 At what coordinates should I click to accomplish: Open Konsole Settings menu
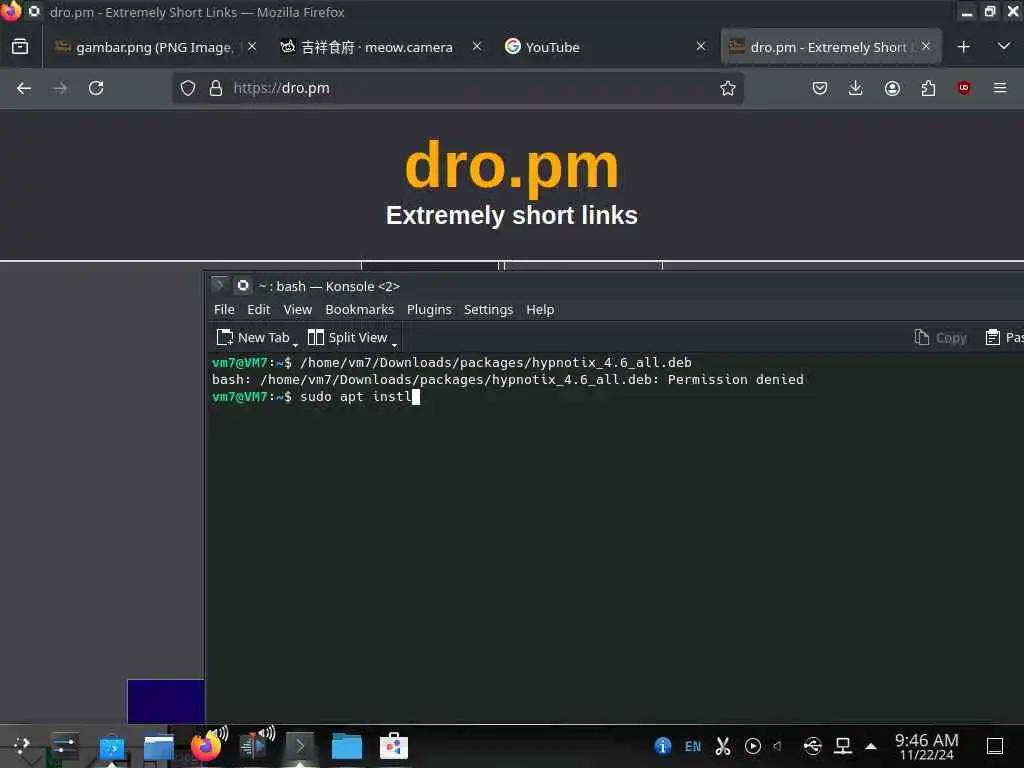pyautogui.click(x=488, y=310)
